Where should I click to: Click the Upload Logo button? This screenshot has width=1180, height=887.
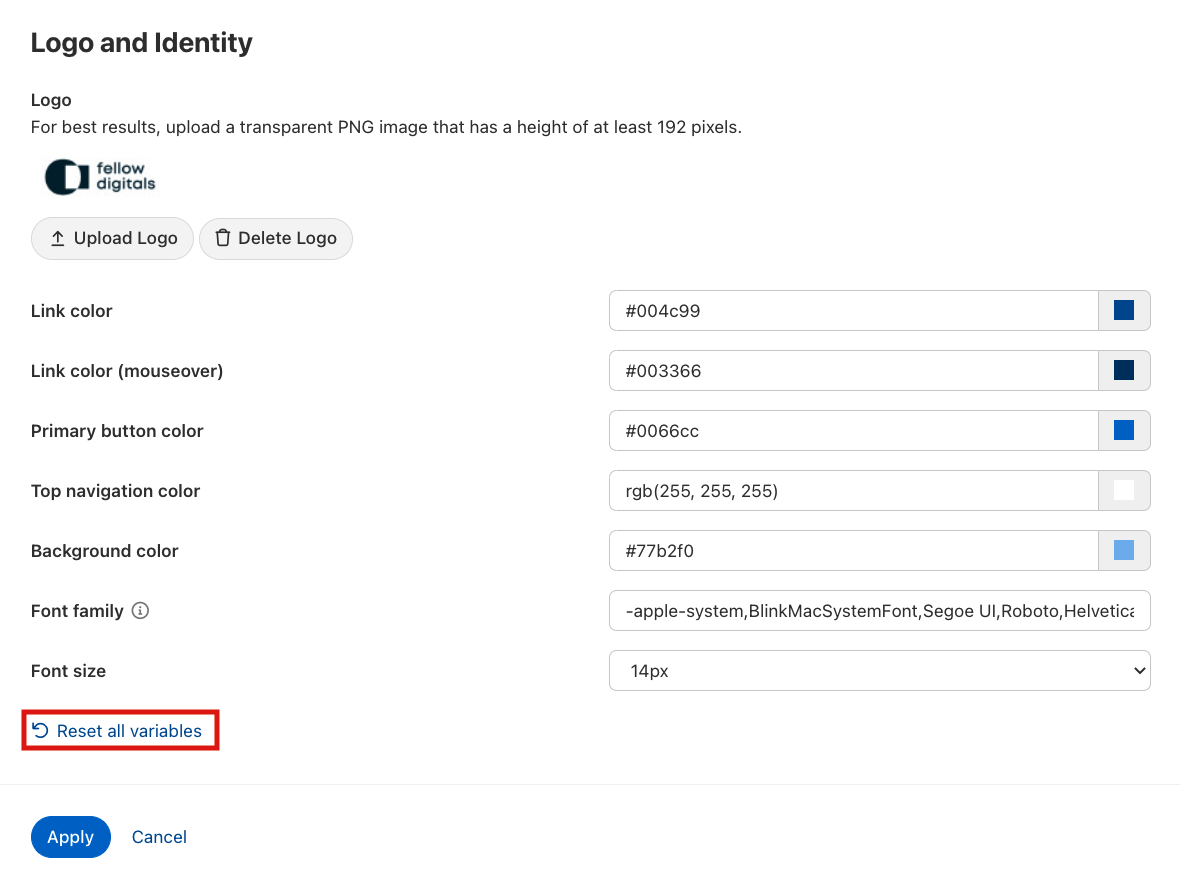click(112, 239)
